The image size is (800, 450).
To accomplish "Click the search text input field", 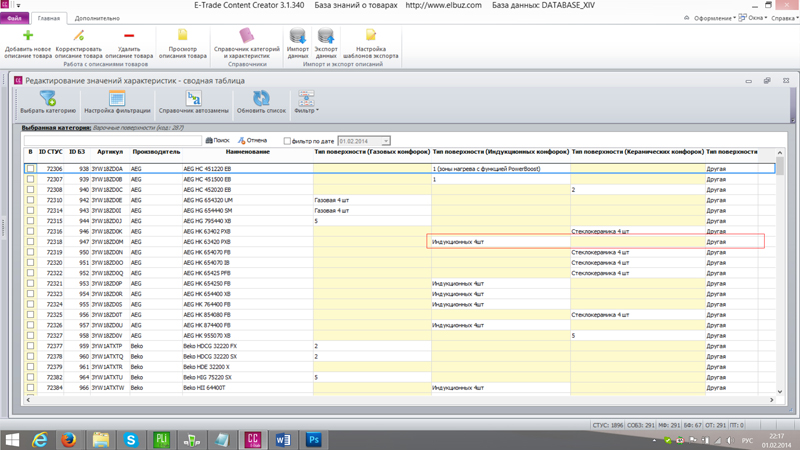I will [113, 140].
